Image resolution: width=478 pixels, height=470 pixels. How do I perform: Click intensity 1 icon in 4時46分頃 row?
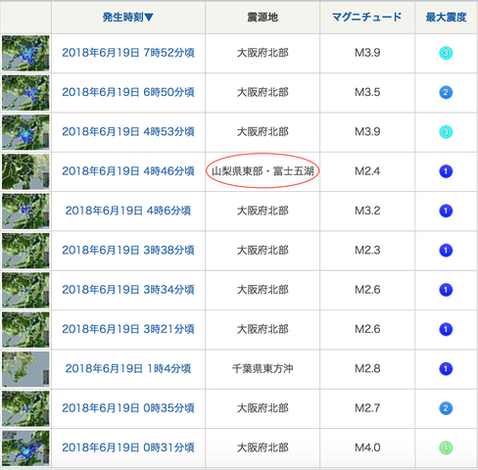click(x=446, y=171)
